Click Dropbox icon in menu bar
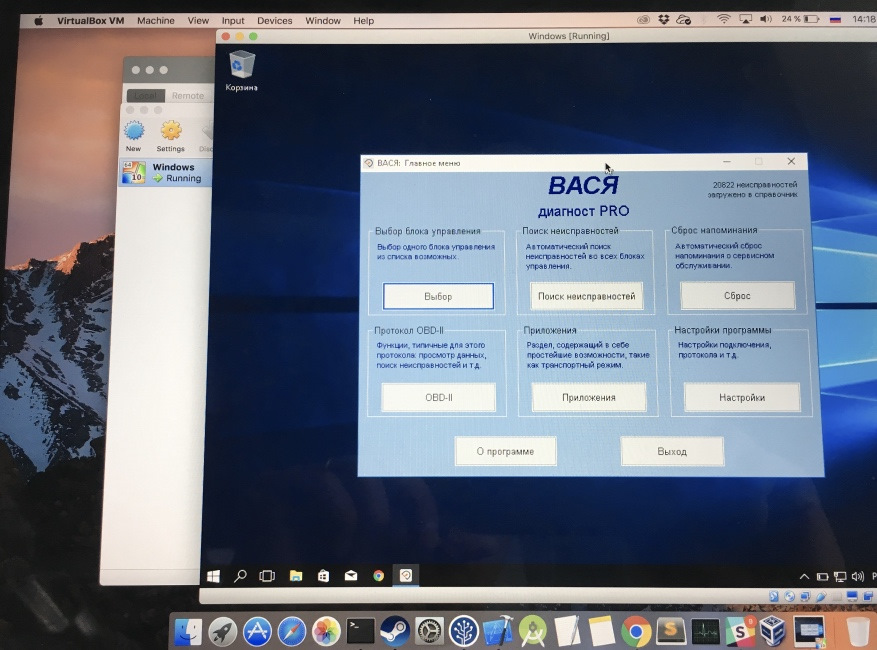Image resolution: width=877 pixels, height=650 pixels. coord(664,20)
